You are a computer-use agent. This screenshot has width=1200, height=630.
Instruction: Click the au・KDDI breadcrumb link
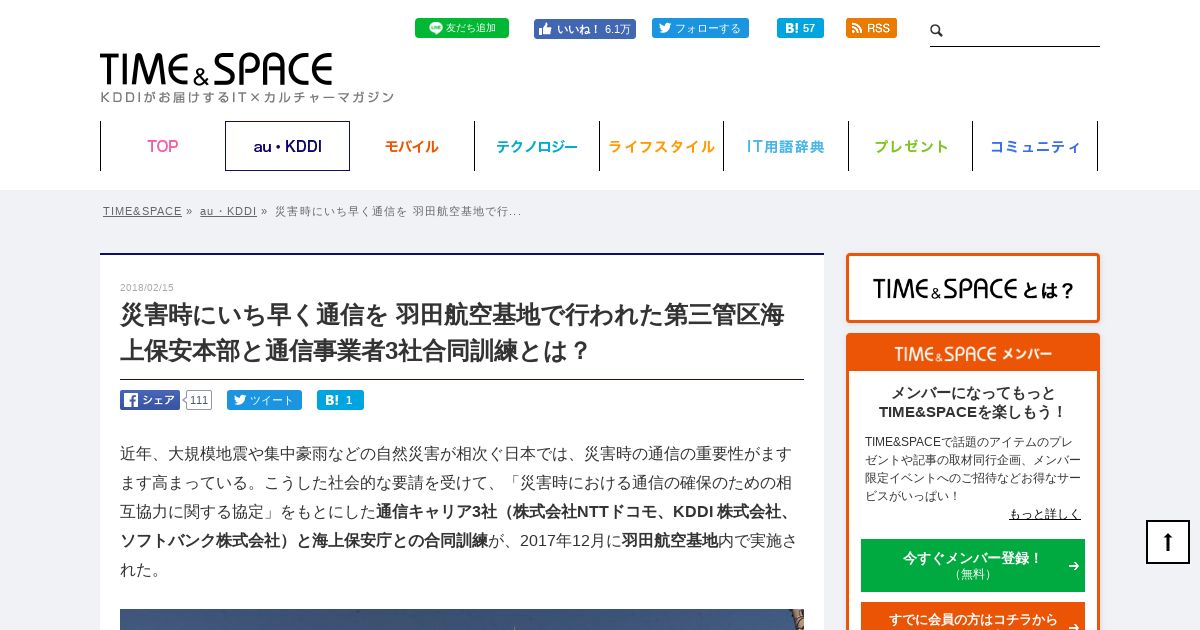[228, 211]
